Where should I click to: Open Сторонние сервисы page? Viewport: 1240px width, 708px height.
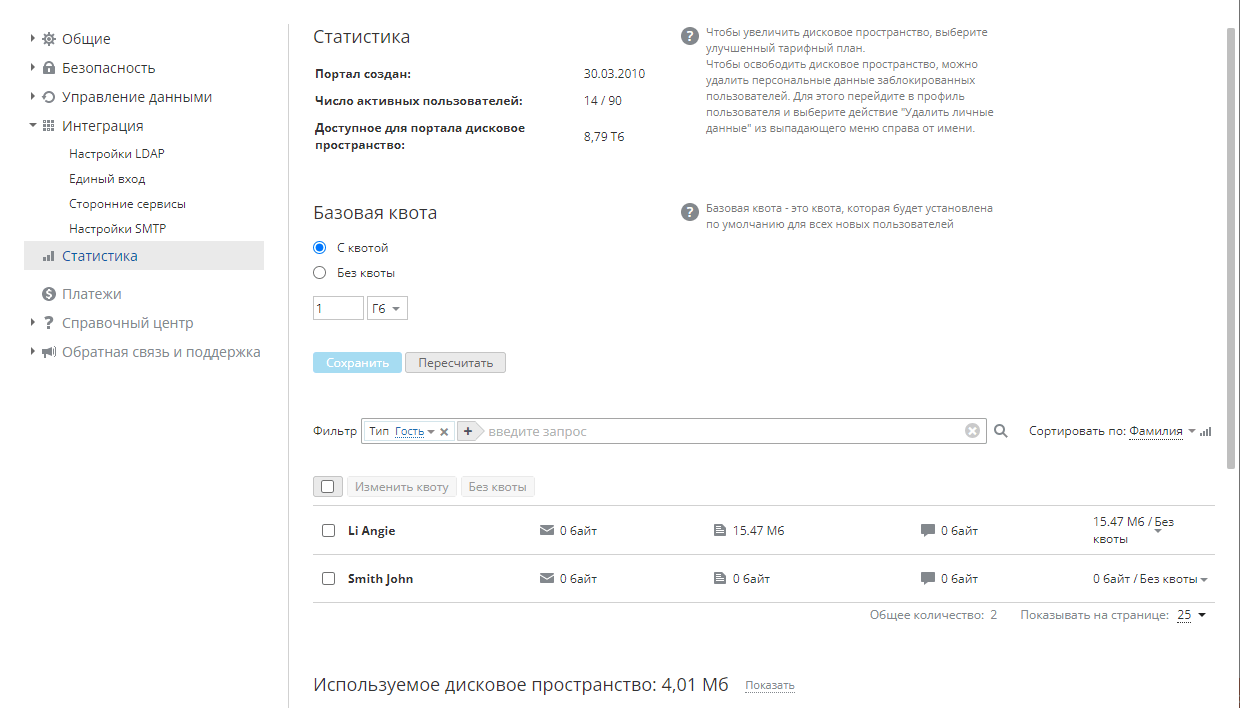tap(127, 204)
